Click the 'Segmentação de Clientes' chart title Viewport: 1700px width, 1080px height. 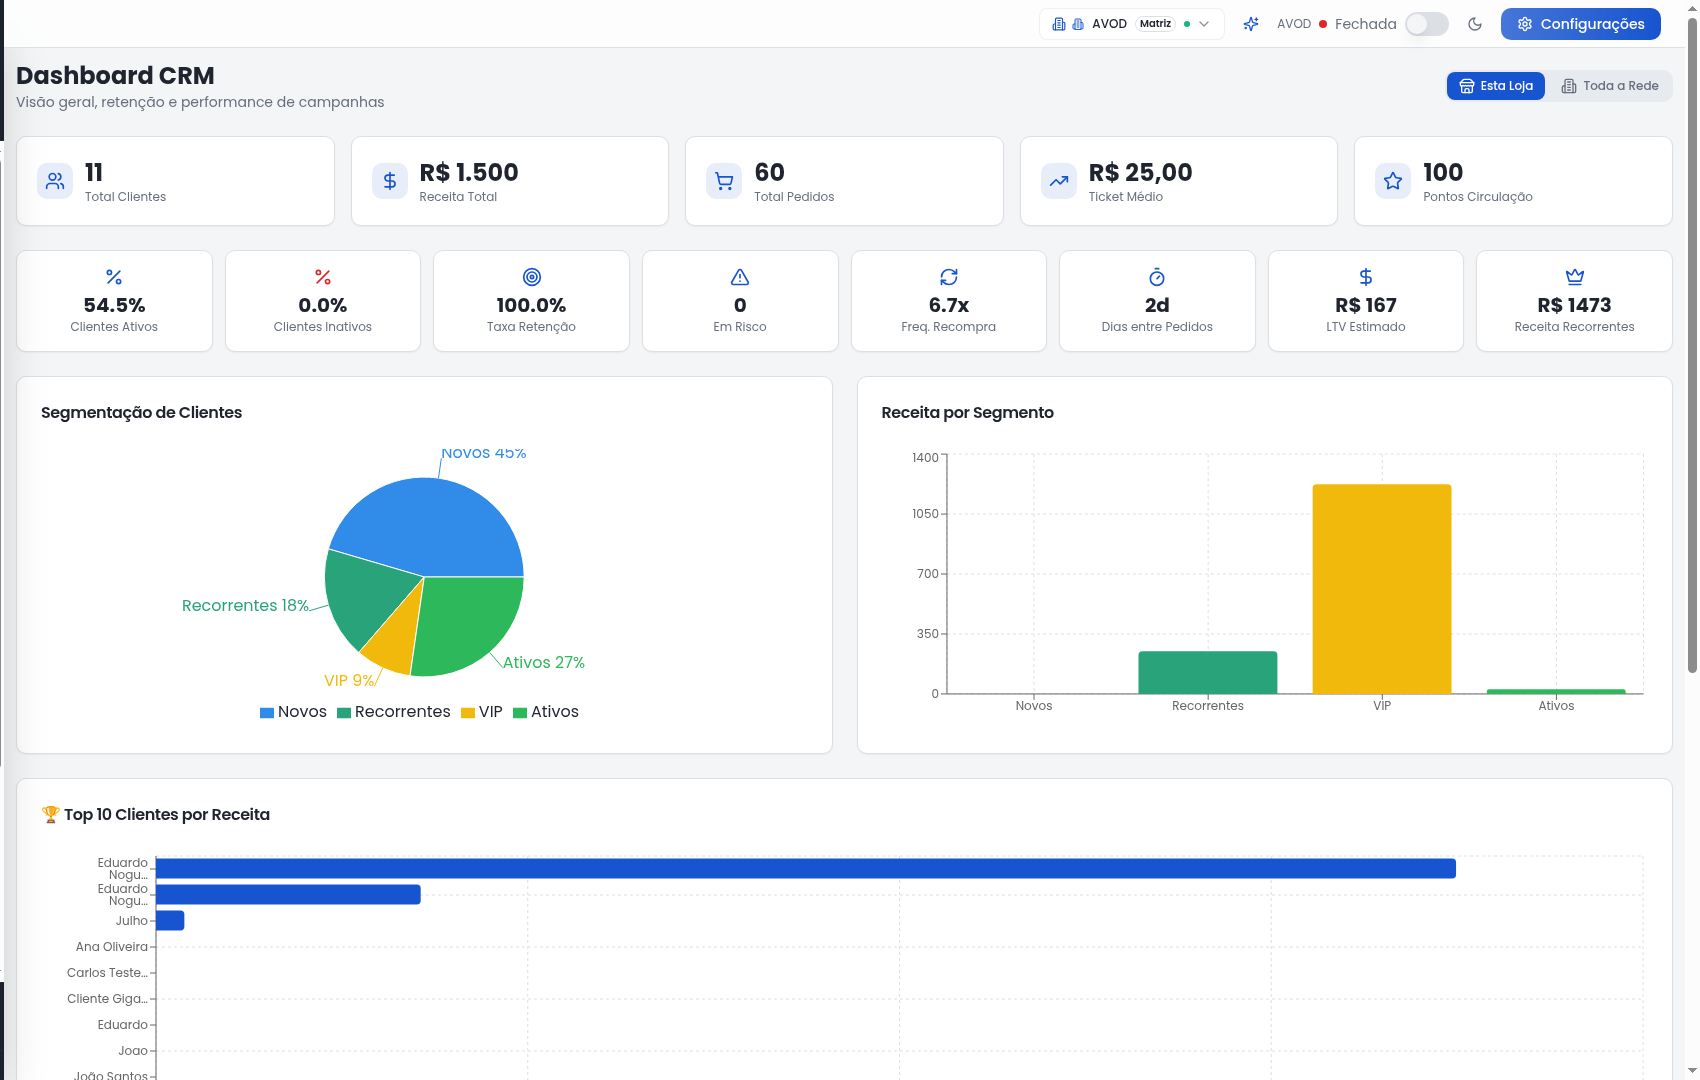pos(141,413)
